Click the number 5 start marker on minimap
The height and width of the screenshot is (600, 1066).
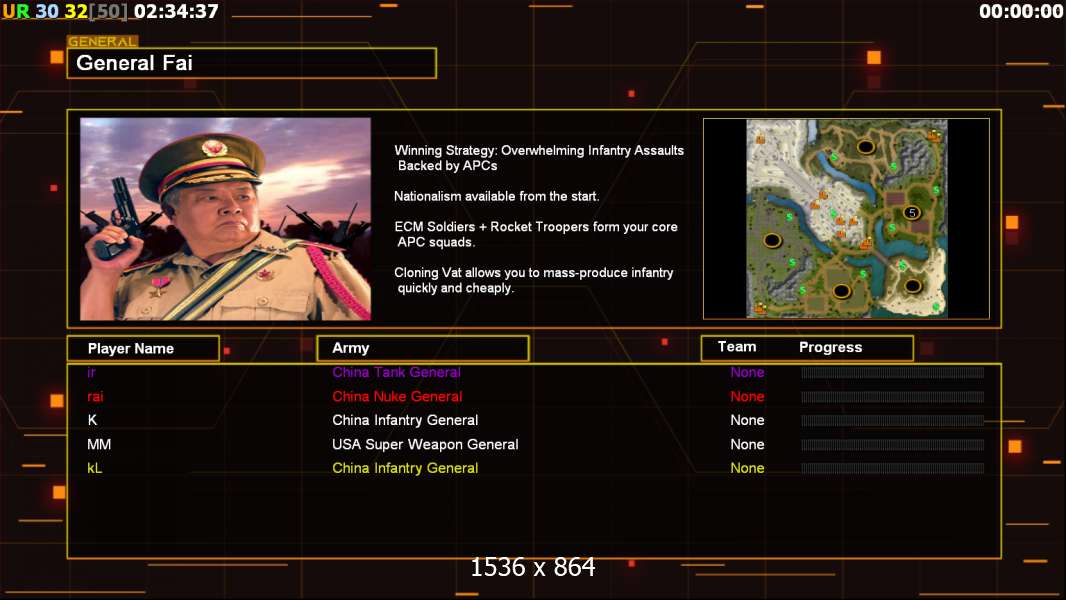(912, 213)
